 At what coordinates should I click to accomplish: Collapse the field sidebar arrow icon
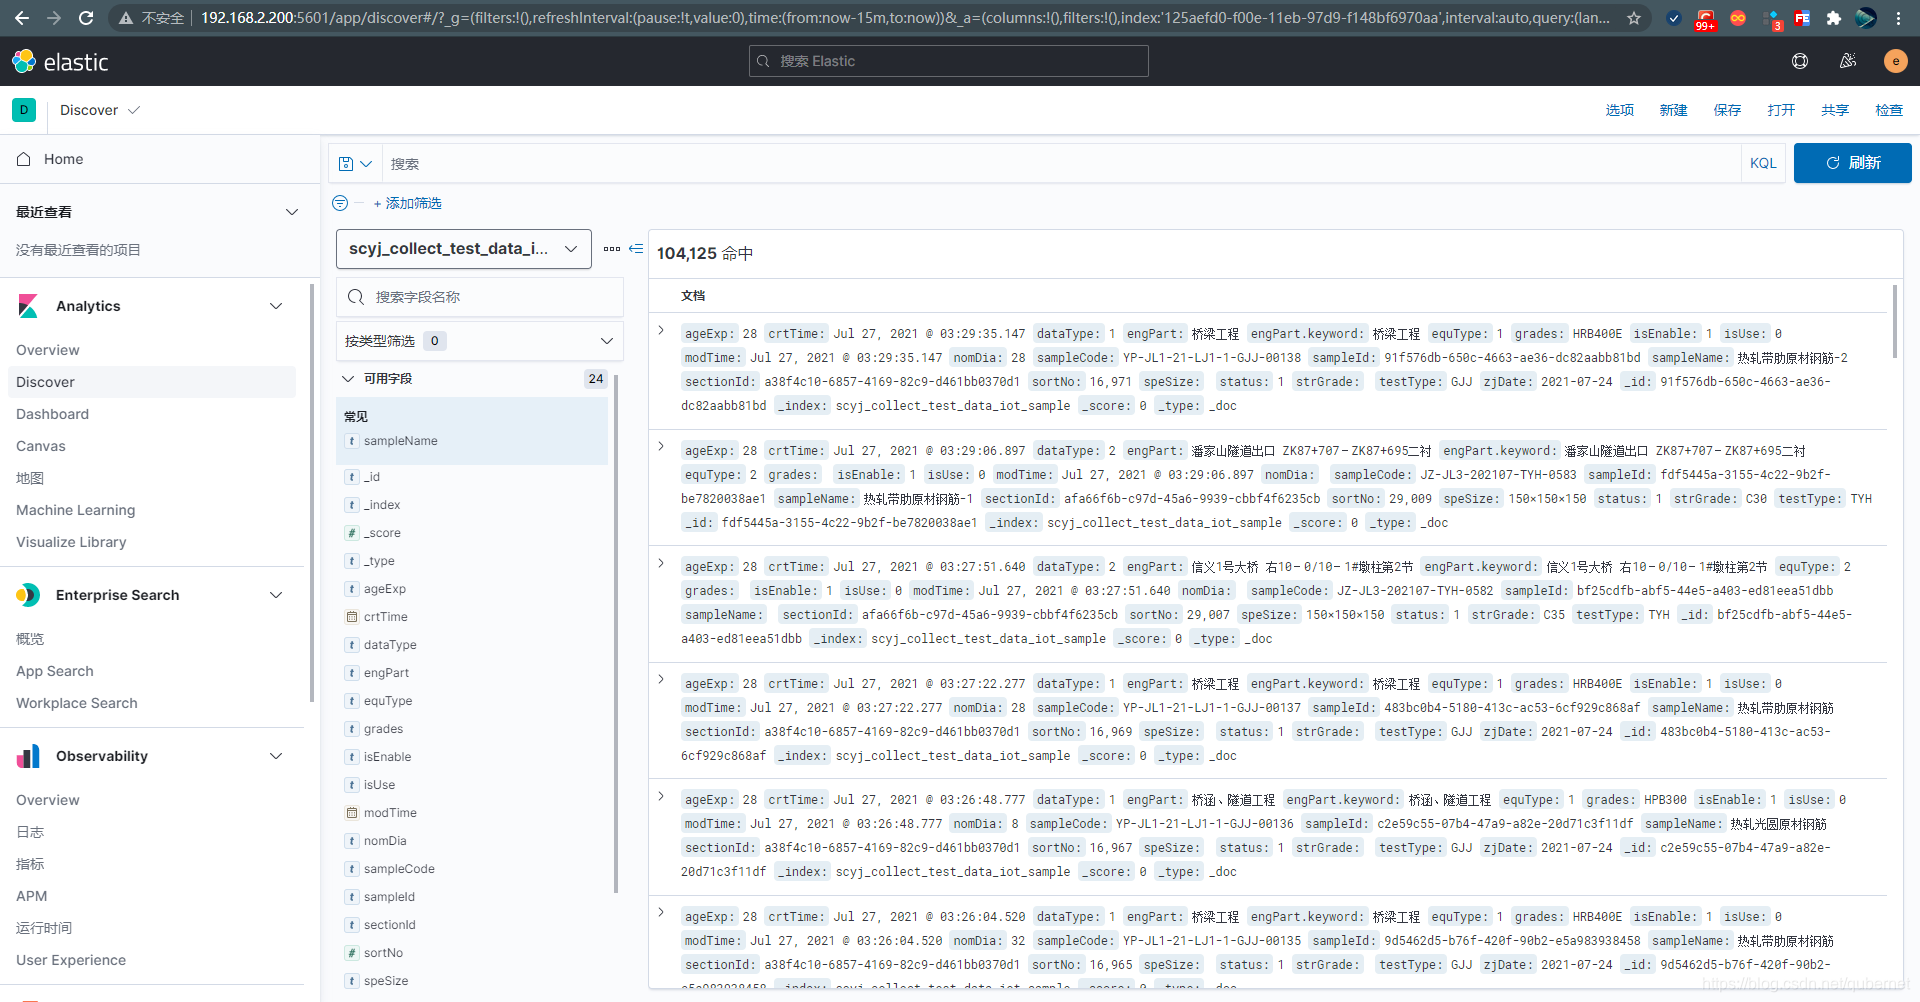(636, 249)
